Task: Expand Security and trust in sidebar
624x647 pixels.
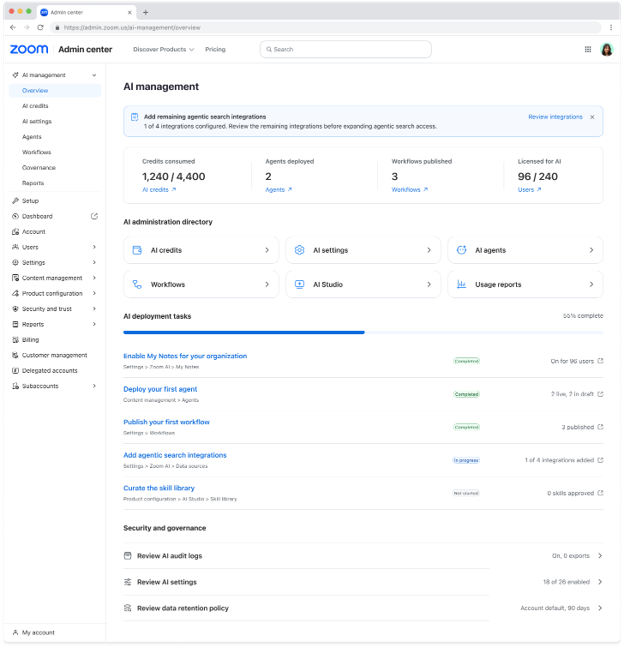Action: pyautogui.click(x=95, y=309)
